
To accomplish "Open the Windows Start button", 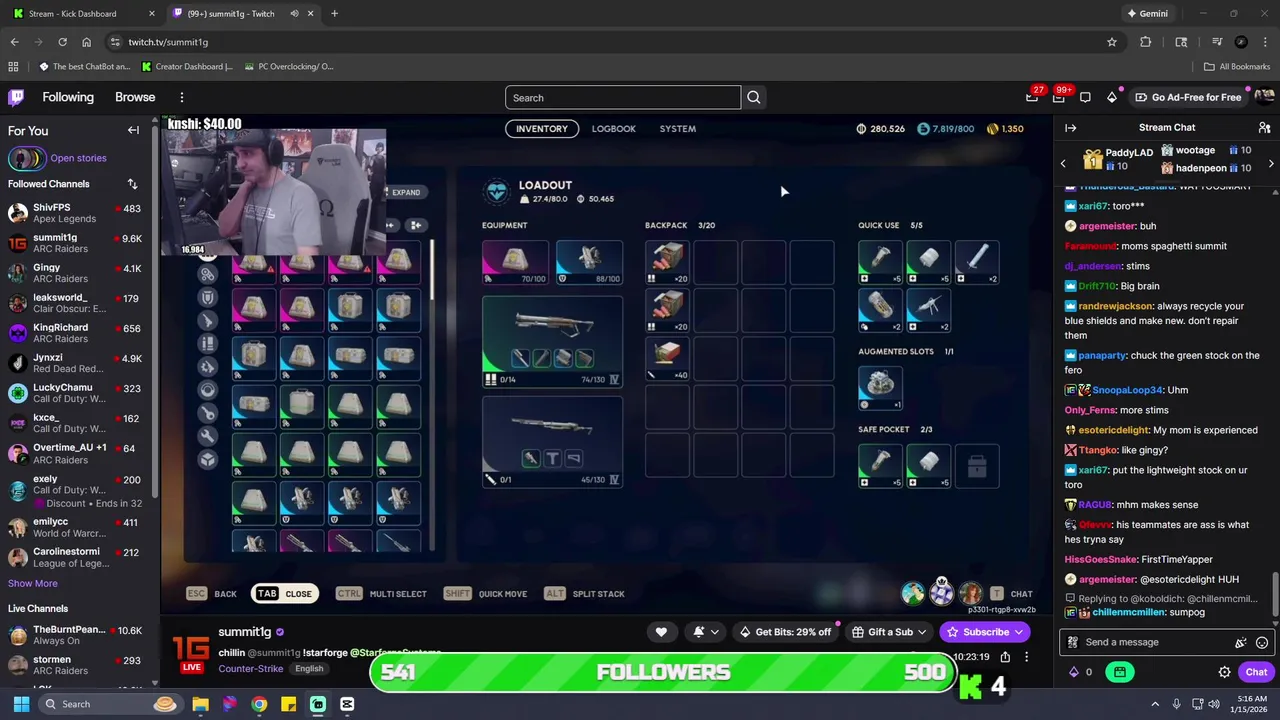I will [21, 704].
